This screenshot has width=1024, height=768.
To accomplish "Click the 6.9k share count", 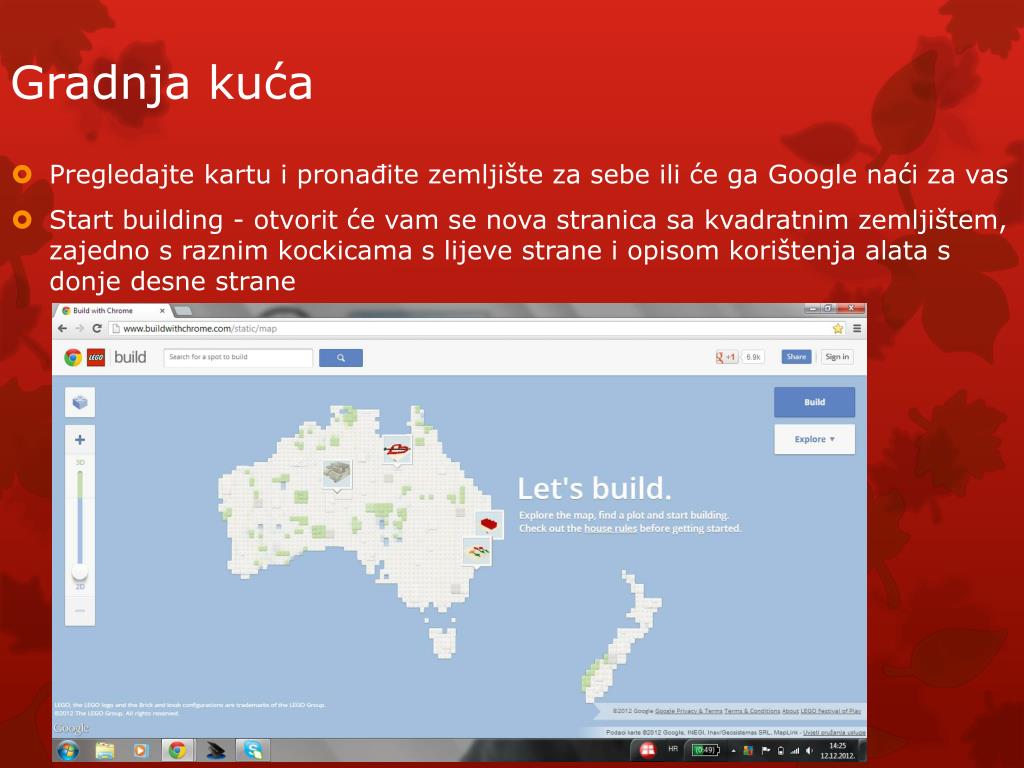I will point(753,357).
